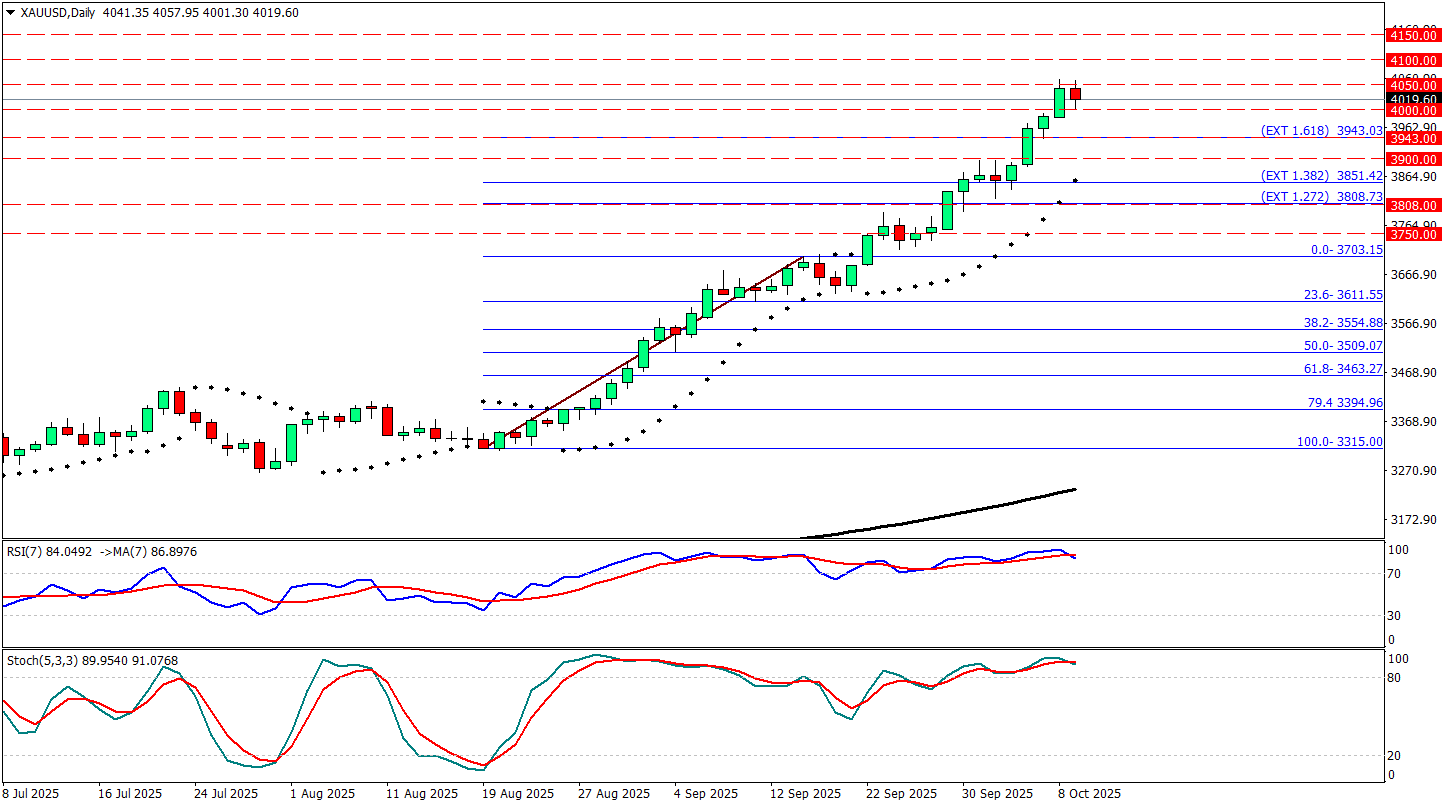Select the 100.0 Fibonacci level 3315.00 label
Screen dimensions: 1448x806
[1339, 442]
